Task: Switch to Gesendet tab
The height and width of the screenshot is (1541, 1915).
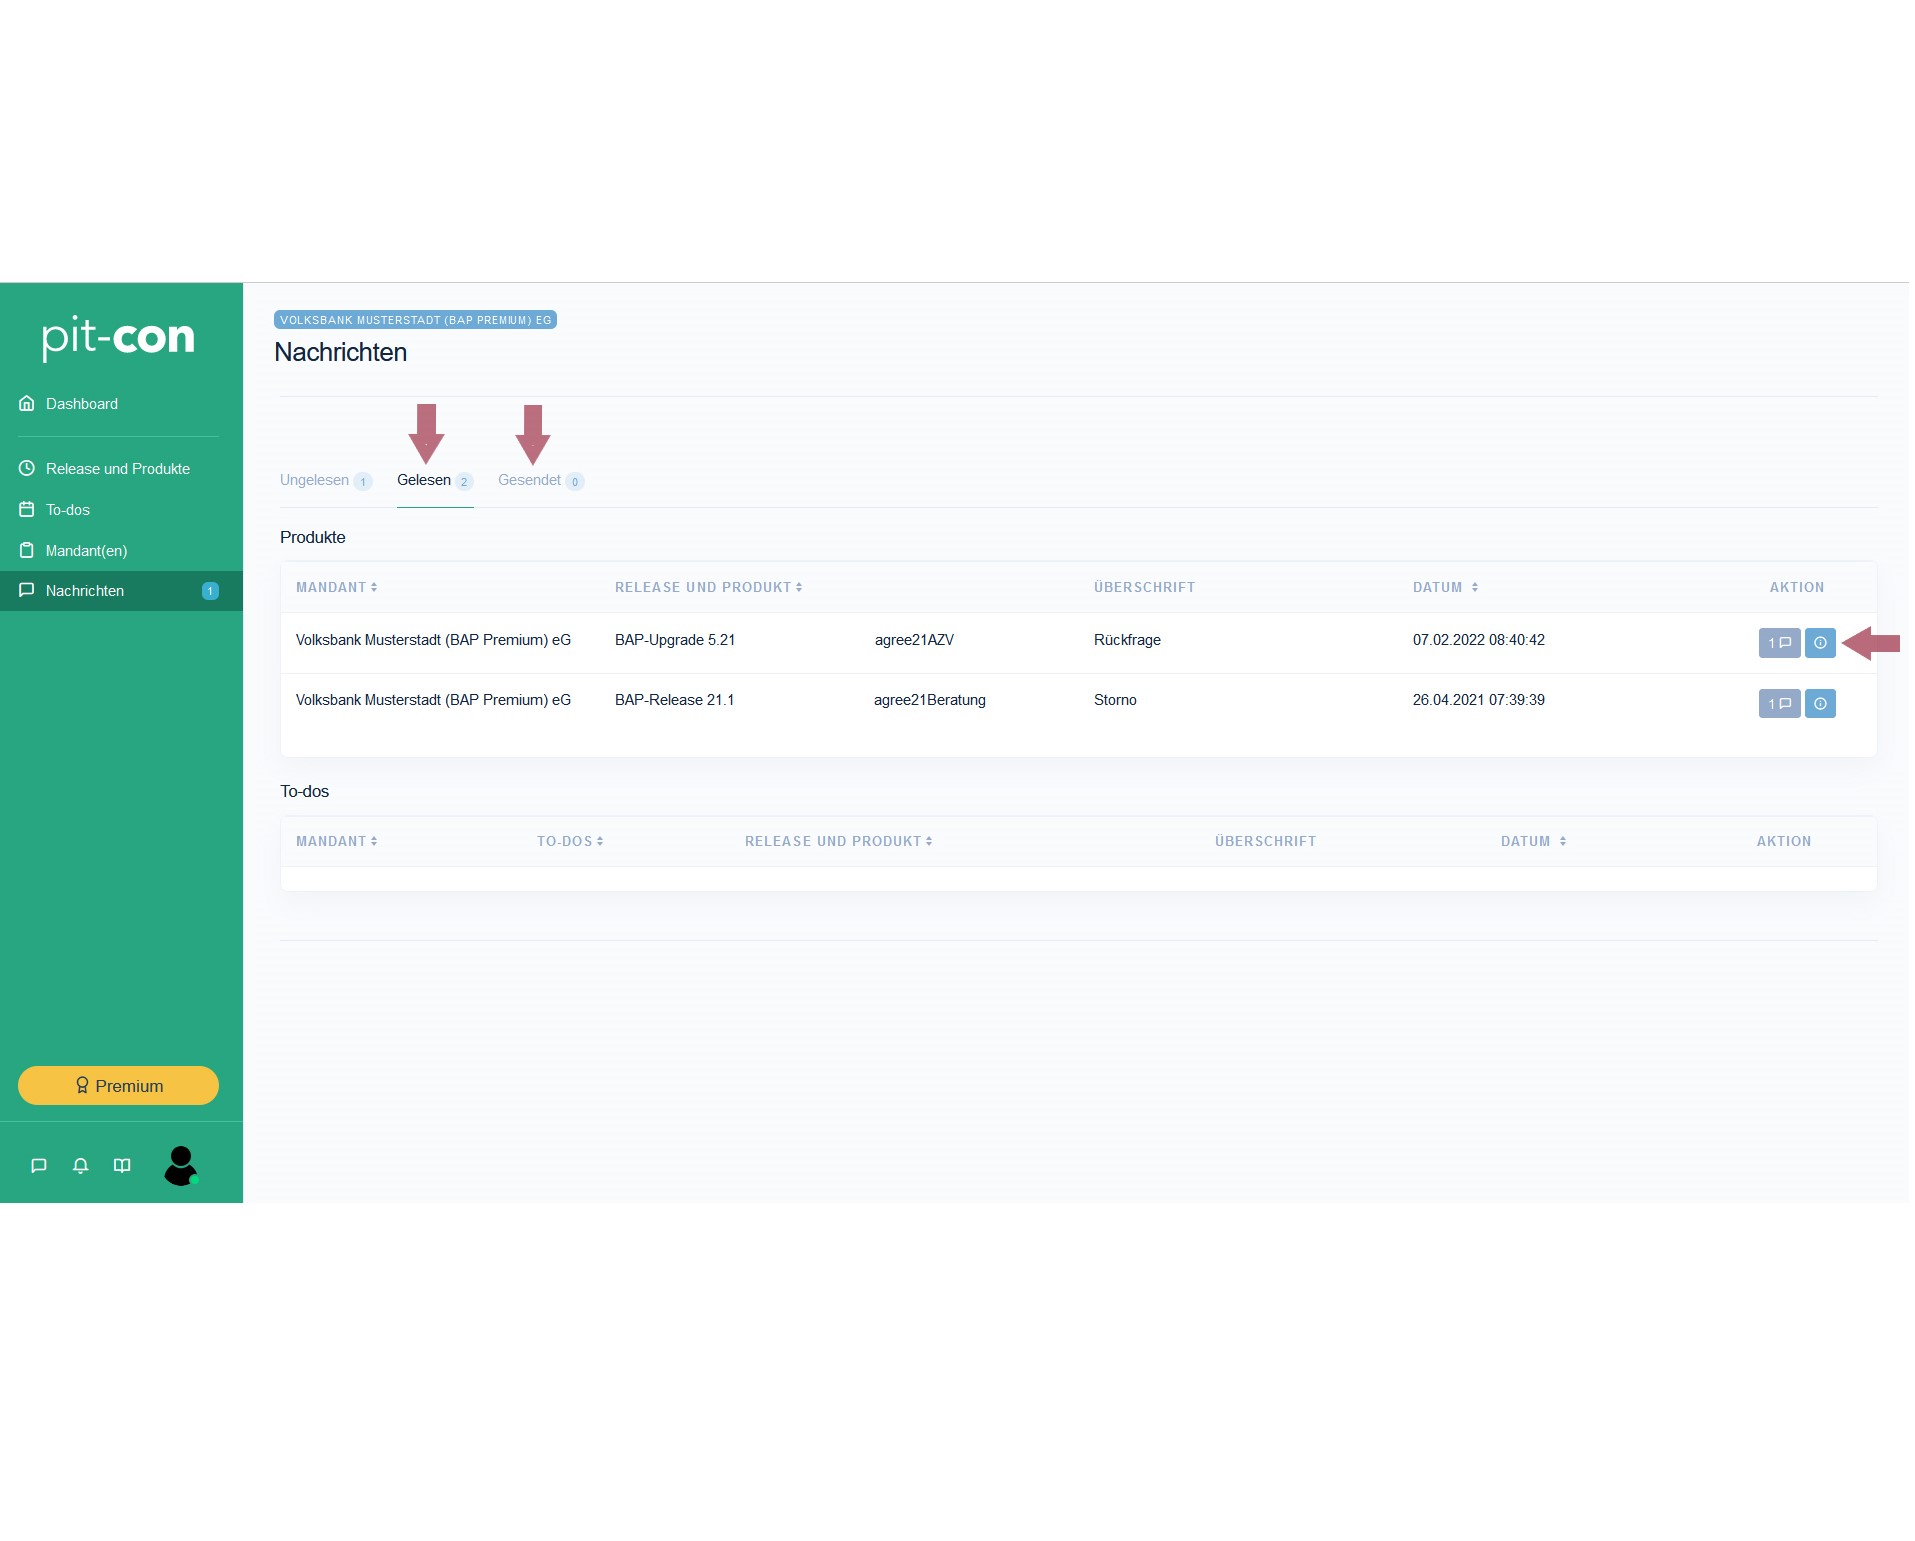Action: coord(541,481)
